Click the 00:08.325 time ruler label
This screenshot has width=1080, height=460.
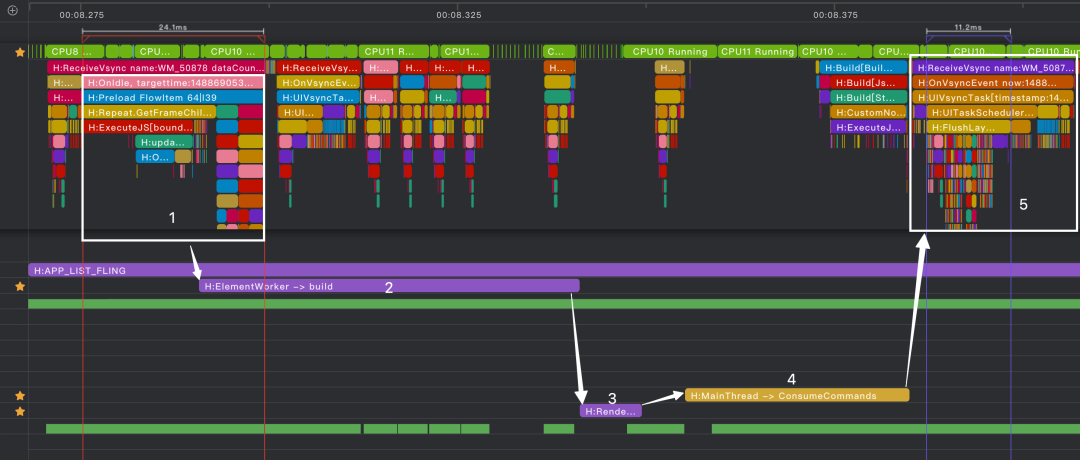point(459,14)
